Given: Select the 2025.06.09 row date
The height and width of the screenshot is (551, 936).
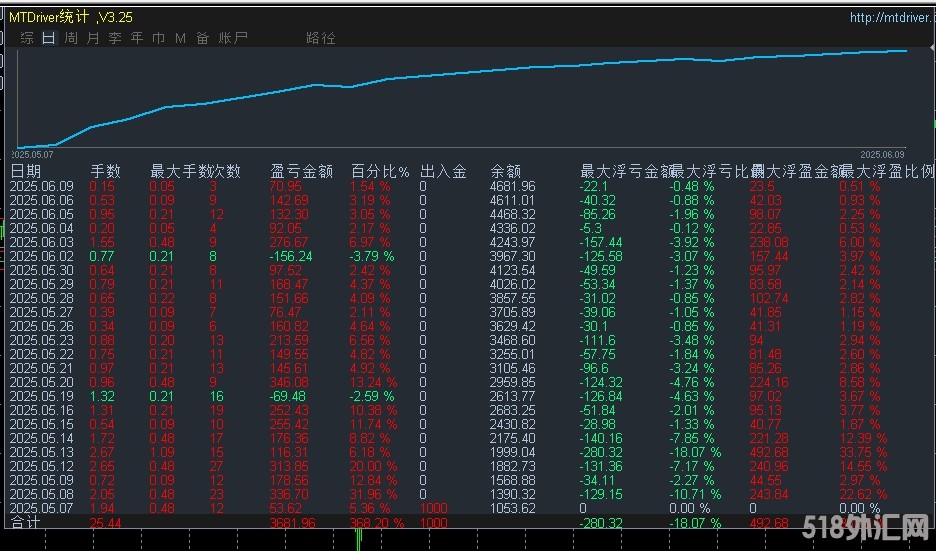Looking at the screenshot, I should click(42, 187).
